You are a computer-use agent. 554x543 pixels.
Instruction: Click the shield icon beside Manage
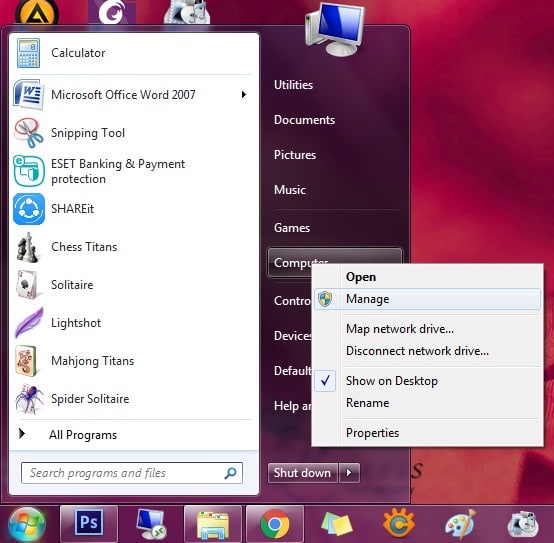click(325, 299)
